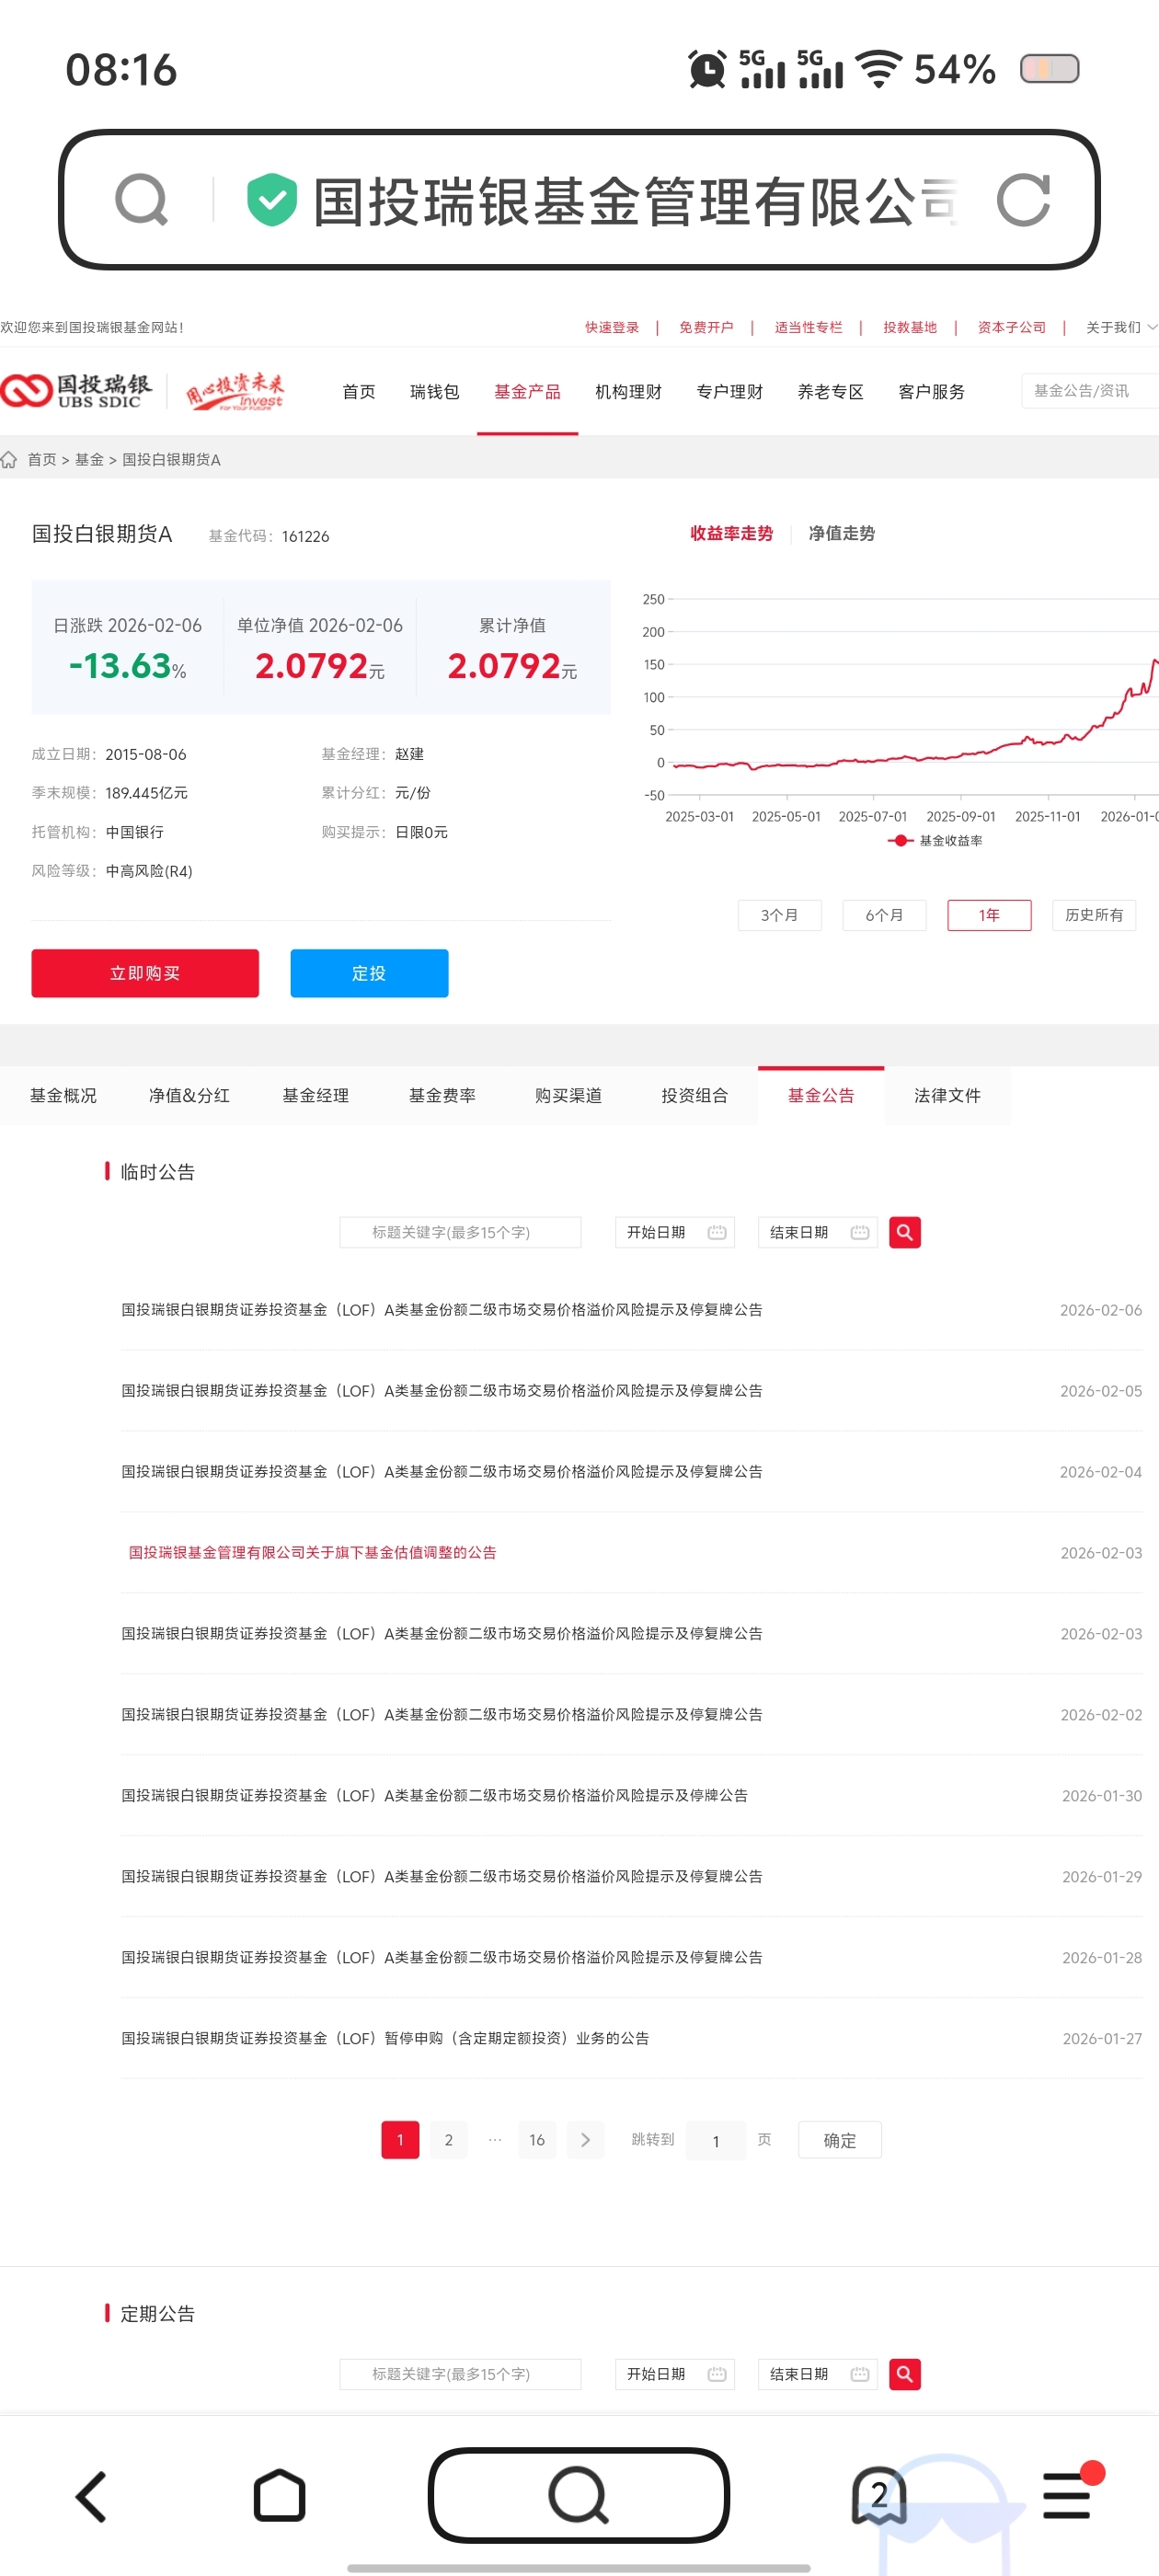Select the 6个月 chart range
1159x2576 pixels.
[884, 915]
